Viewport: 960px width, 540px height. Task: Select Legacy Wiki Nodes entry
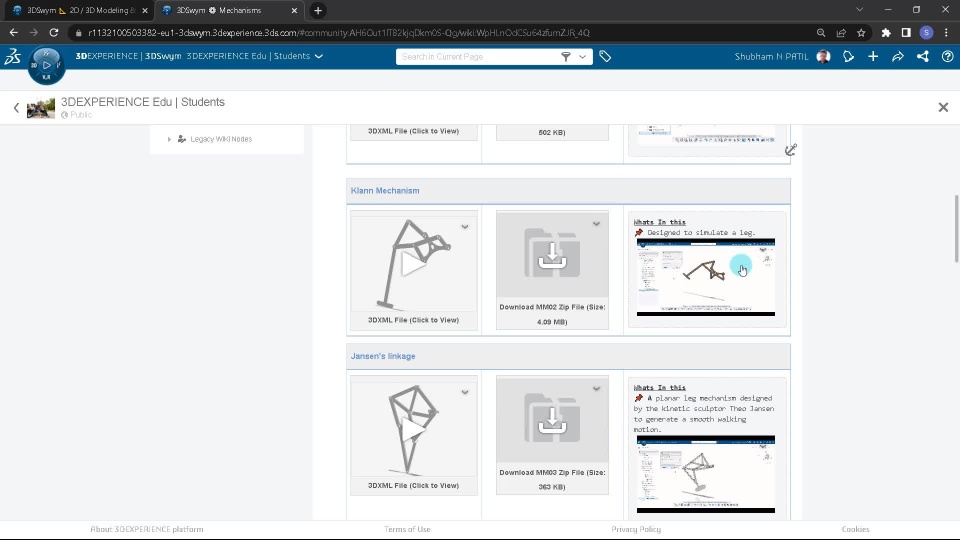(x=221, y=139)
